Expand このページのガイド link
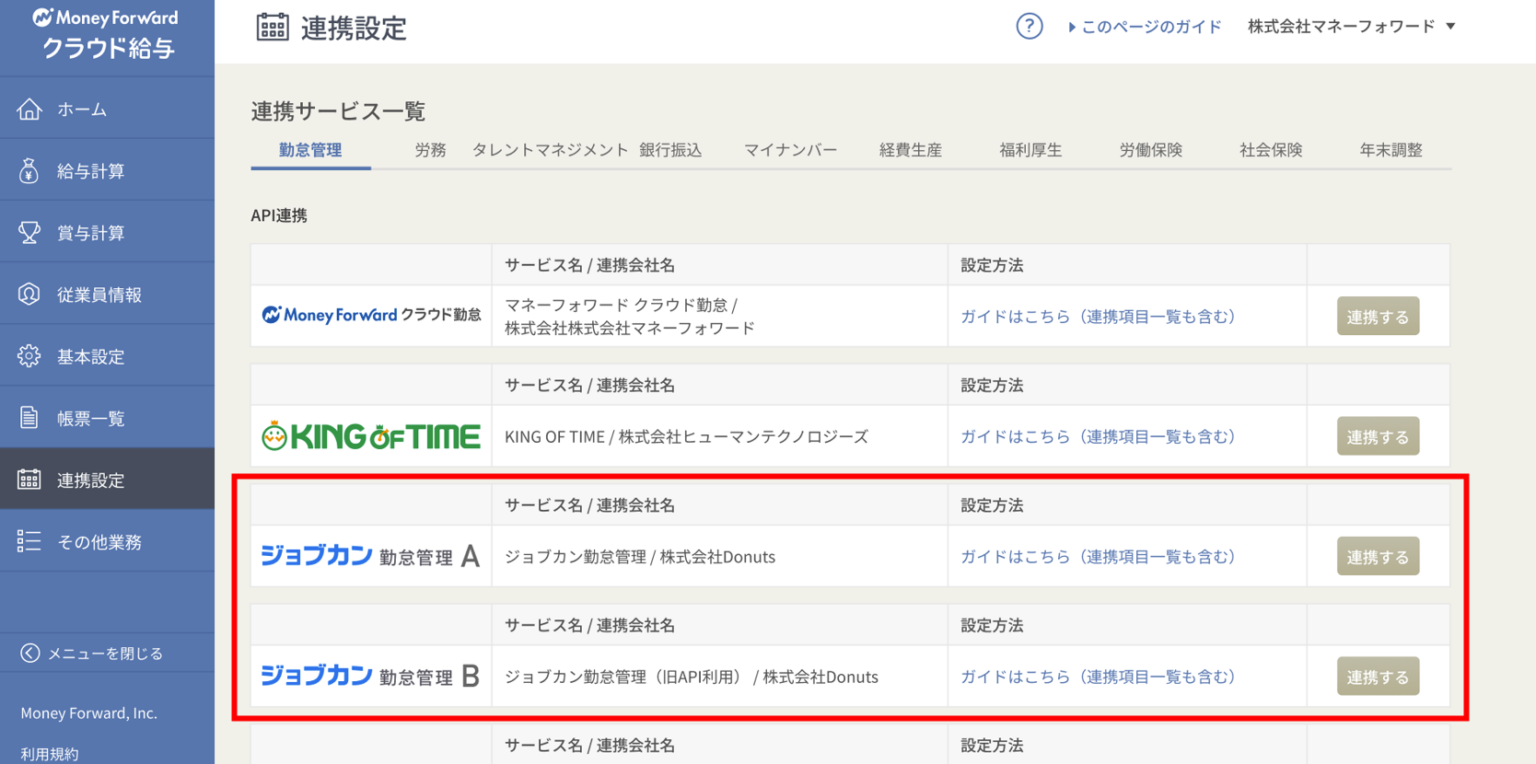This screenshot has height=764, width=1536. pos(1145,27)
